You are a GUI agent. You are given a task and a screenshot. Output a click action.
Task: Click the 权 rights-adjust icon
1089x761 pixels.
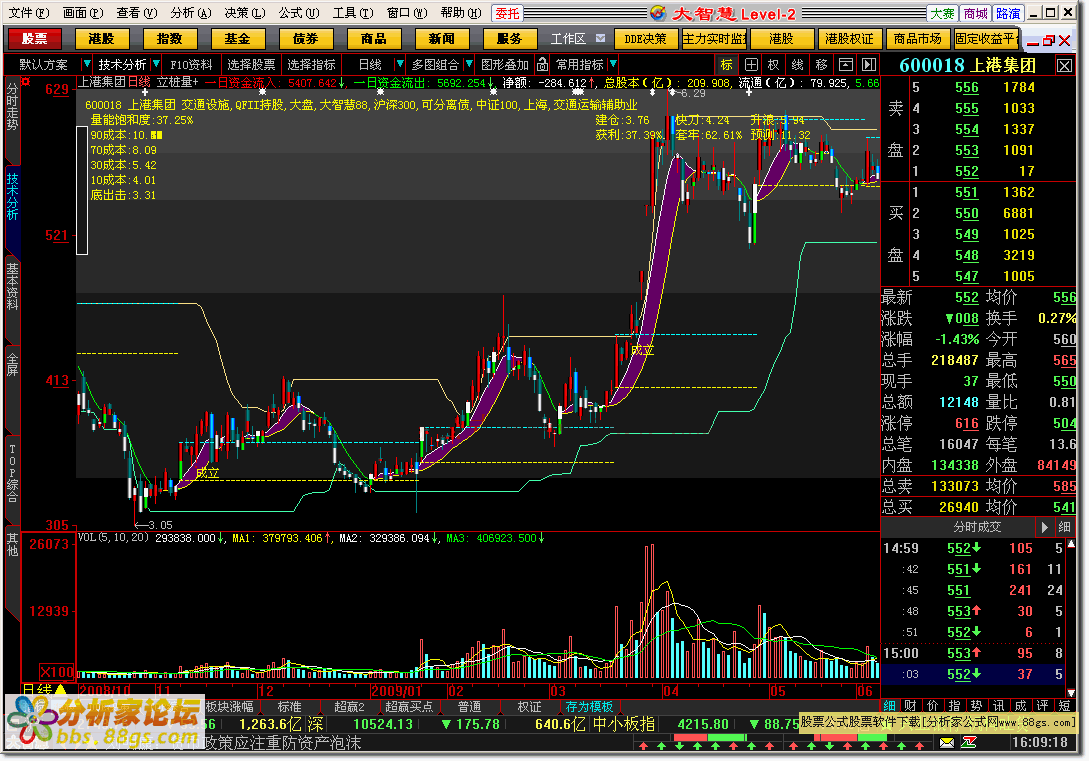coord(774,65)
